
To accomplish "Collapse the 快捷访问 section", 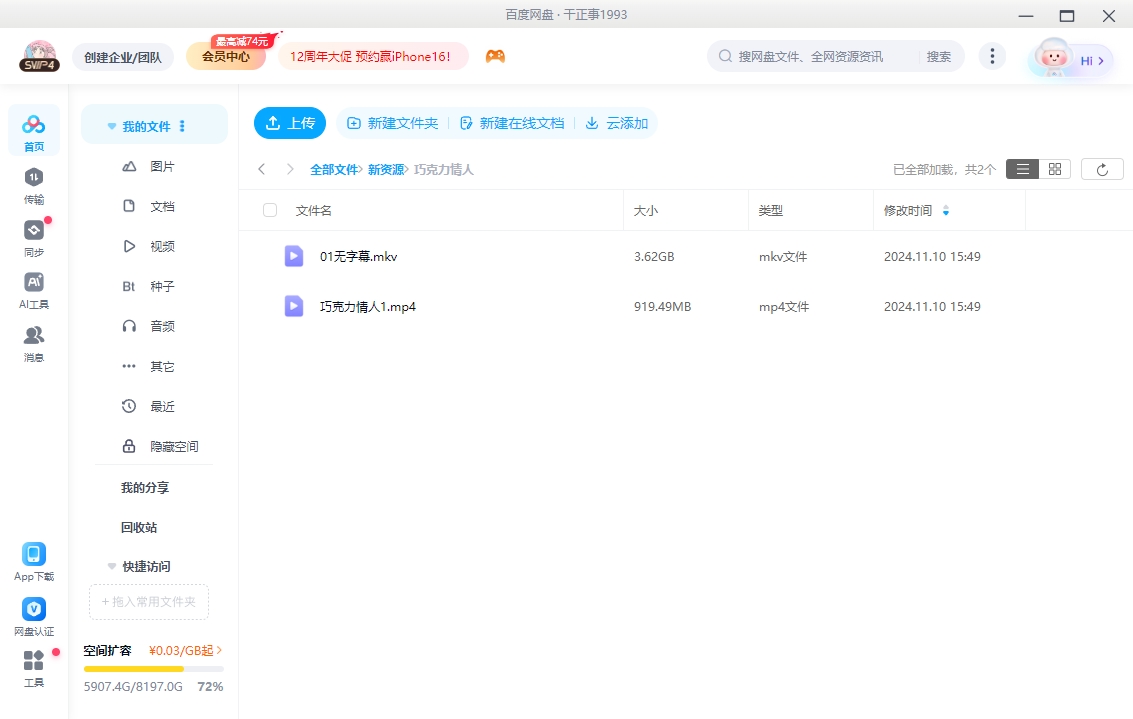I will click(111, 566).
